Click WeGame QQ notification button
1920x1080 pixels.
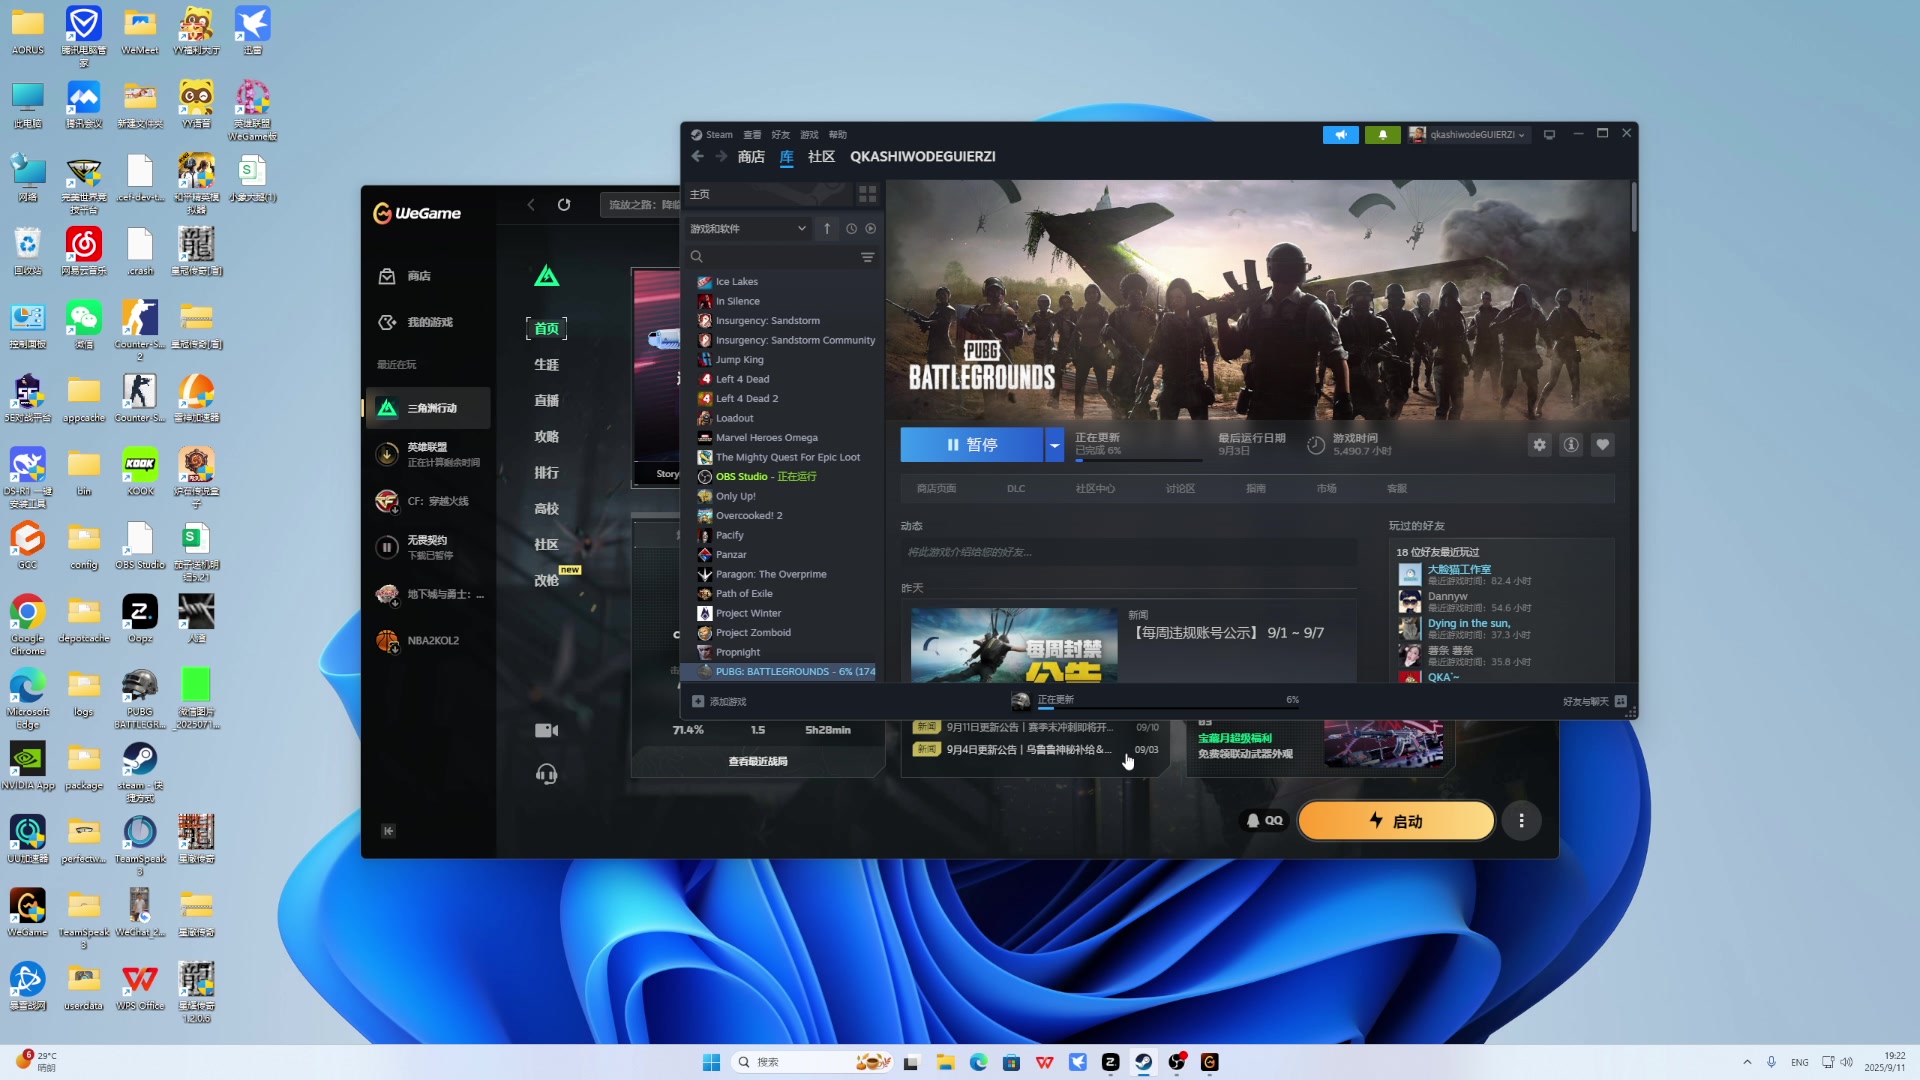tap(1264, 821)
